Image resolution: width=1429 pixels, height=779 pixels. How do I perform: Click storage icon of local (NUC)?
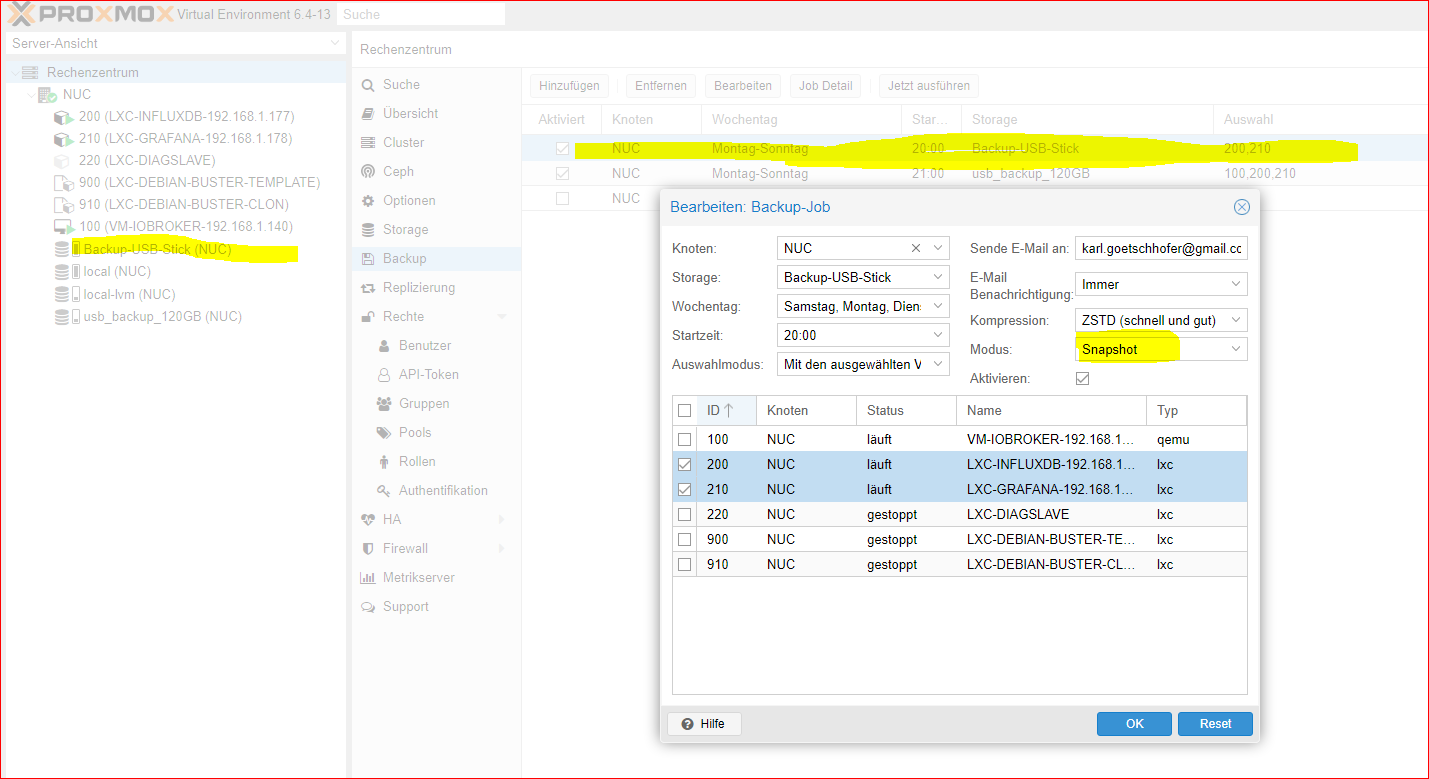(x=62, y=271)
